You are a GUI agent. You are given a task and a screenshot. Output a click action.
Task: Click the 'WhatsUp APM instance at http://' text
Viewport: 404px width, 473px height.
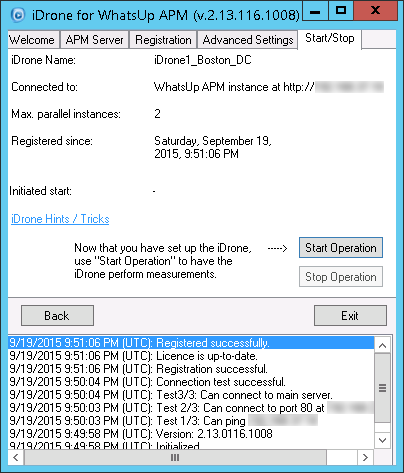click(234, 87)
